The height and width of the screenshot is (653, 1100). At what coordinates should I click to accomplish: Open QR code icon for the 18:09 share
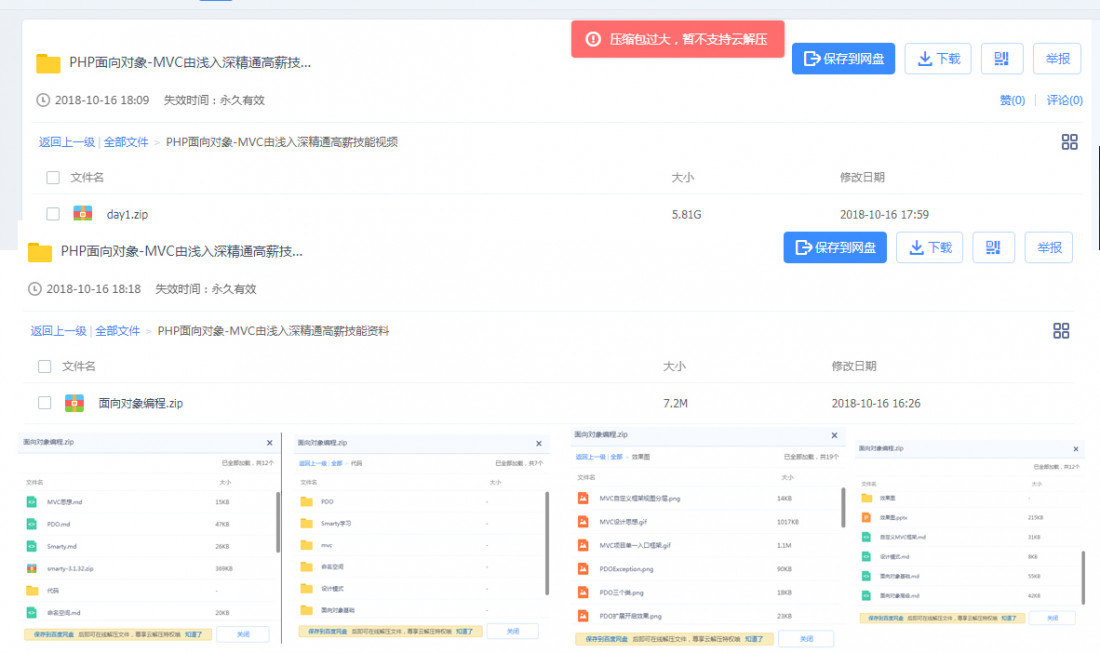click(1001, 59)
